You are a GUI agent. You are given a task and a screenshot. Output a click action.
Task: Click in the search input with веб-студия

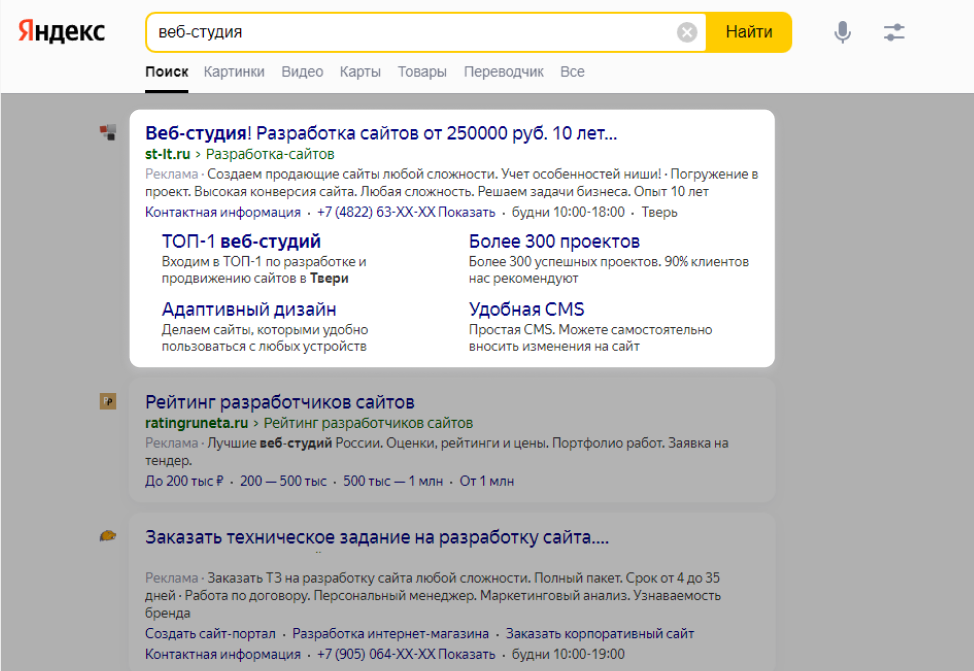410,32
